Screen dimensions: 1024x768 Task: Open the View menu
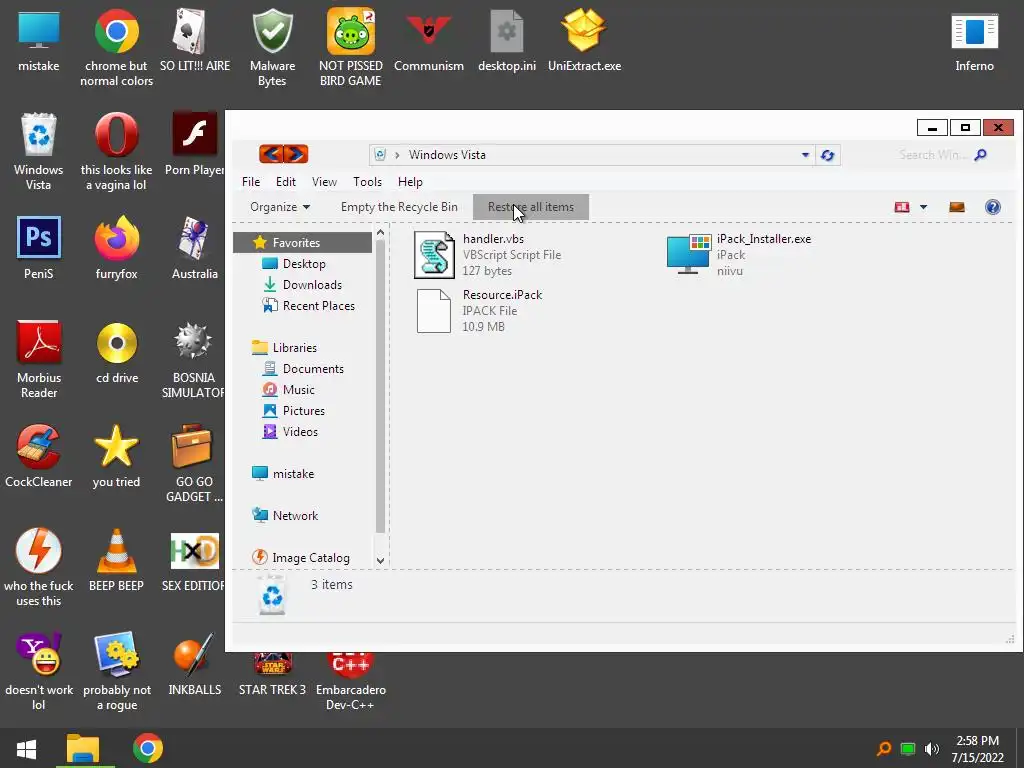(x=324, y=182)
